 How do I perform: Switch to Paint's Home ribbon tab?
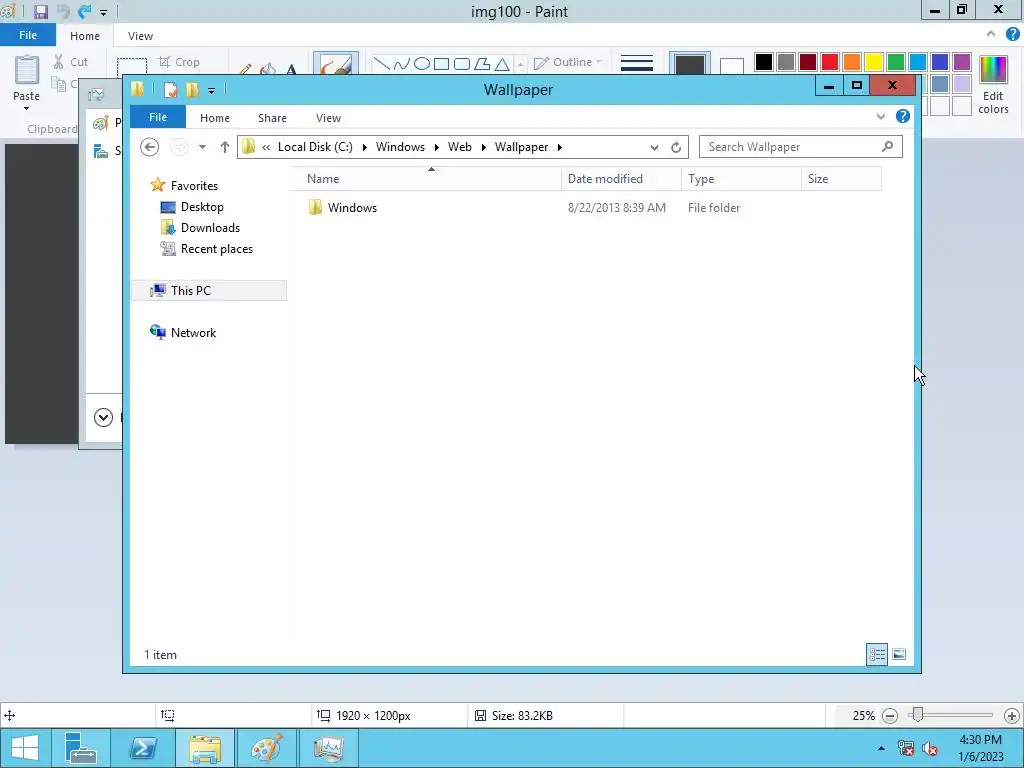click(85, 36)
